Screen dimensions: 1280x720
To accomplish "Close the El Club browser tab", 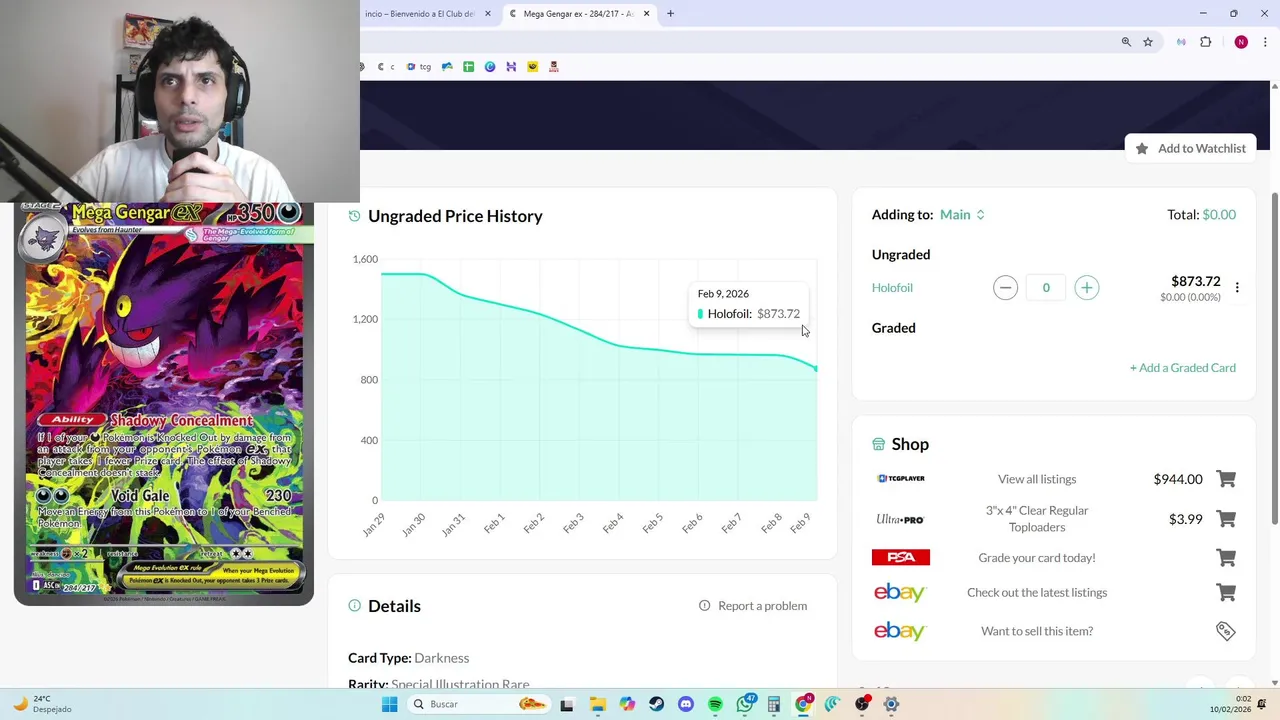I will (x=488, y=14).
